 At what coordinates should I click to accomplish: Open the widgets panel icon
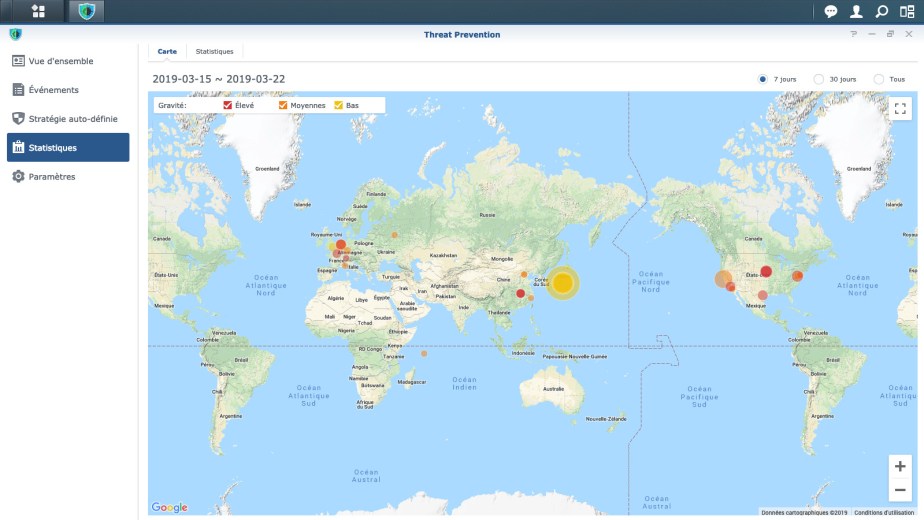point(907,12)
